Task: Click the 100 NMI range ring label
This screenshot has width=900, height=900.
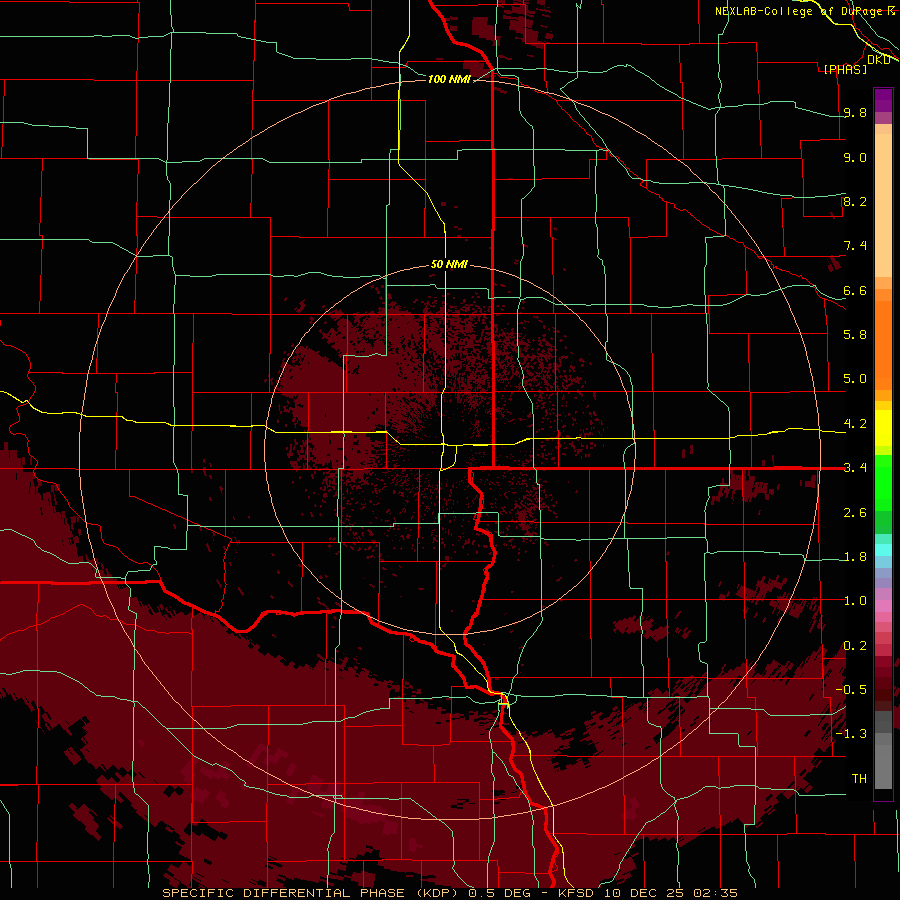Action: click(x=449, y=79)
